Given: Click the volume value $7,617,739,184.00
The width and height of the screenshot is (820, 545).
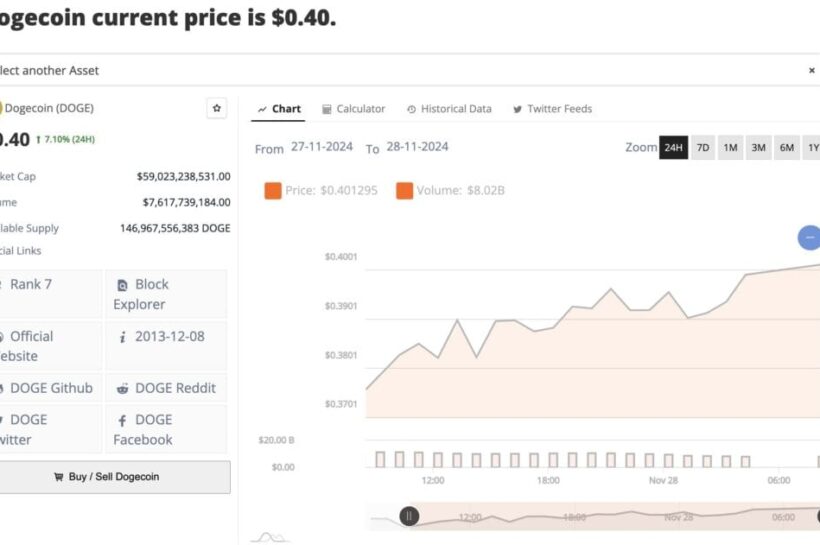Looking at the screenshot, I should (x=187, y=202).
